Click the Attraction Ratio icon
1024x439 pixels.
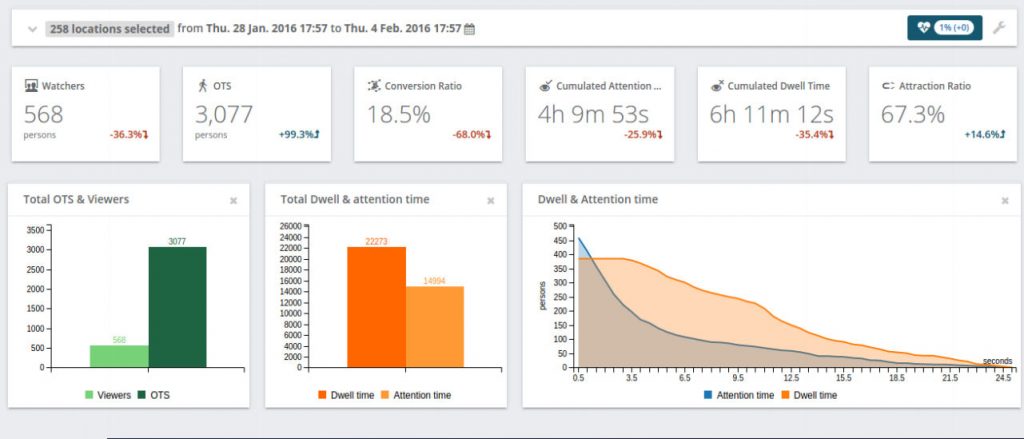[x=887, y=86]
